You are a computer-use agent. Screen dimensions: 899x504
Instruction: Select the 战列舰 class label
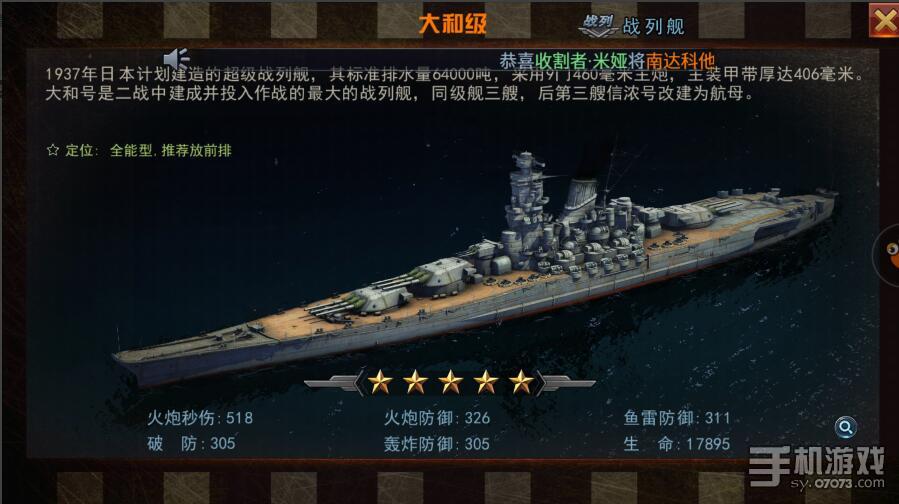(x=653, y=26)
